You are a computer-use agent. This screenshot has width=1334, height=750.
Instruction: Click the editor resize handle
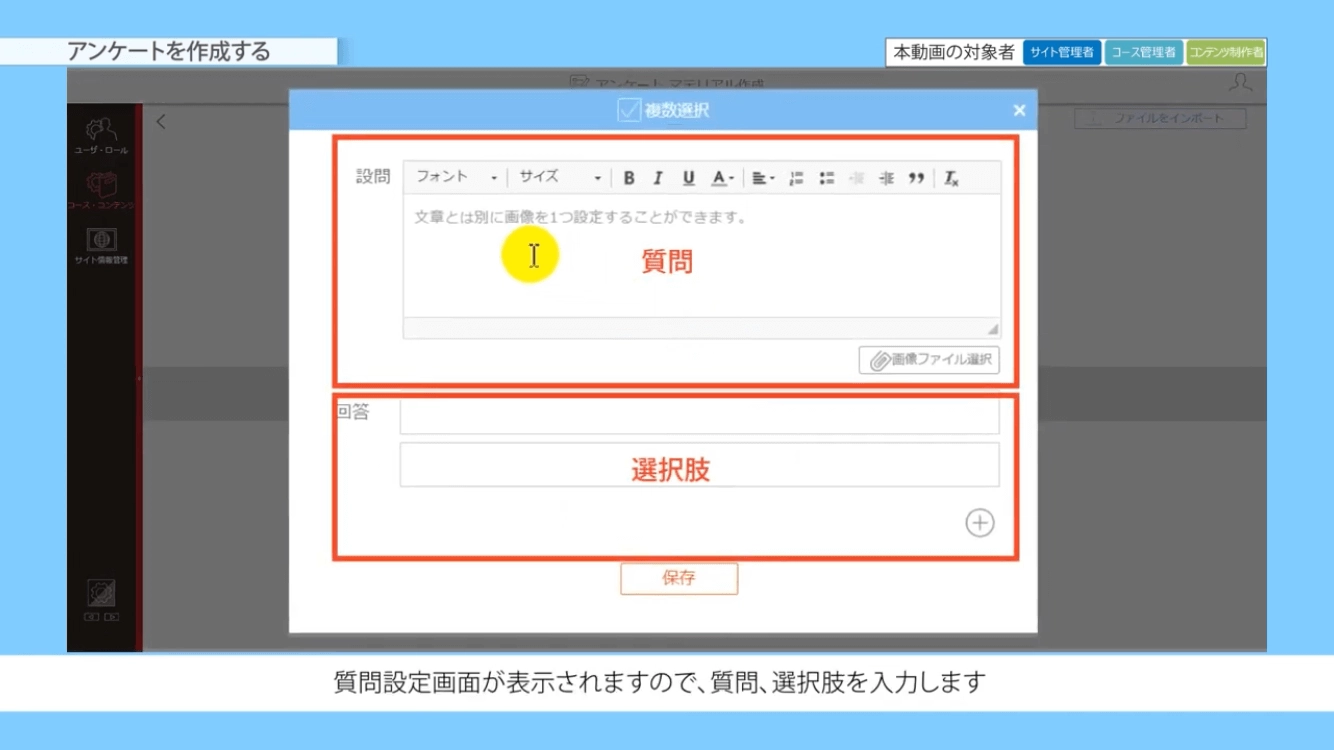click(992, 329)
